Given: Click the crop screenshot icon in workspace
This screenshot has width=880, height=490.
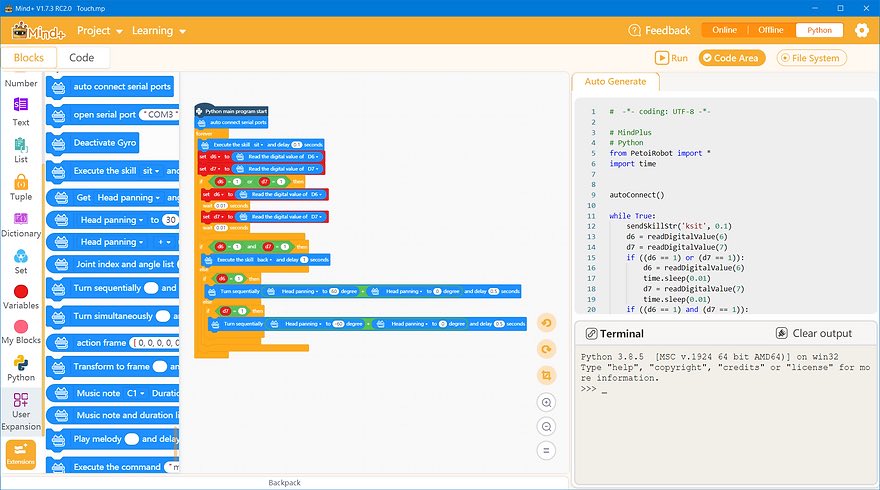Looking at the screenshot, I should pos(546,375).
